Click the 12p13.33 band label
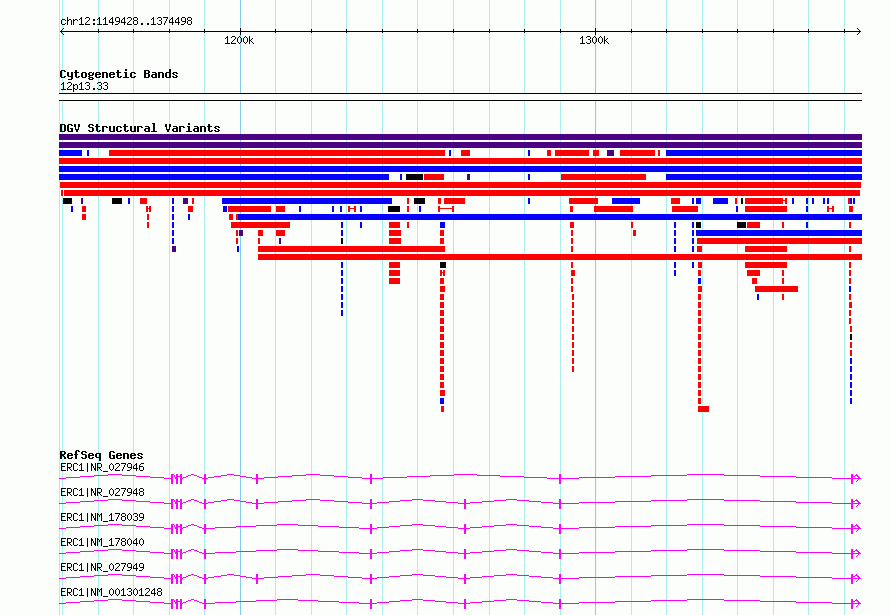The height and width of the screenshot is (615, 890). [84, 86]
